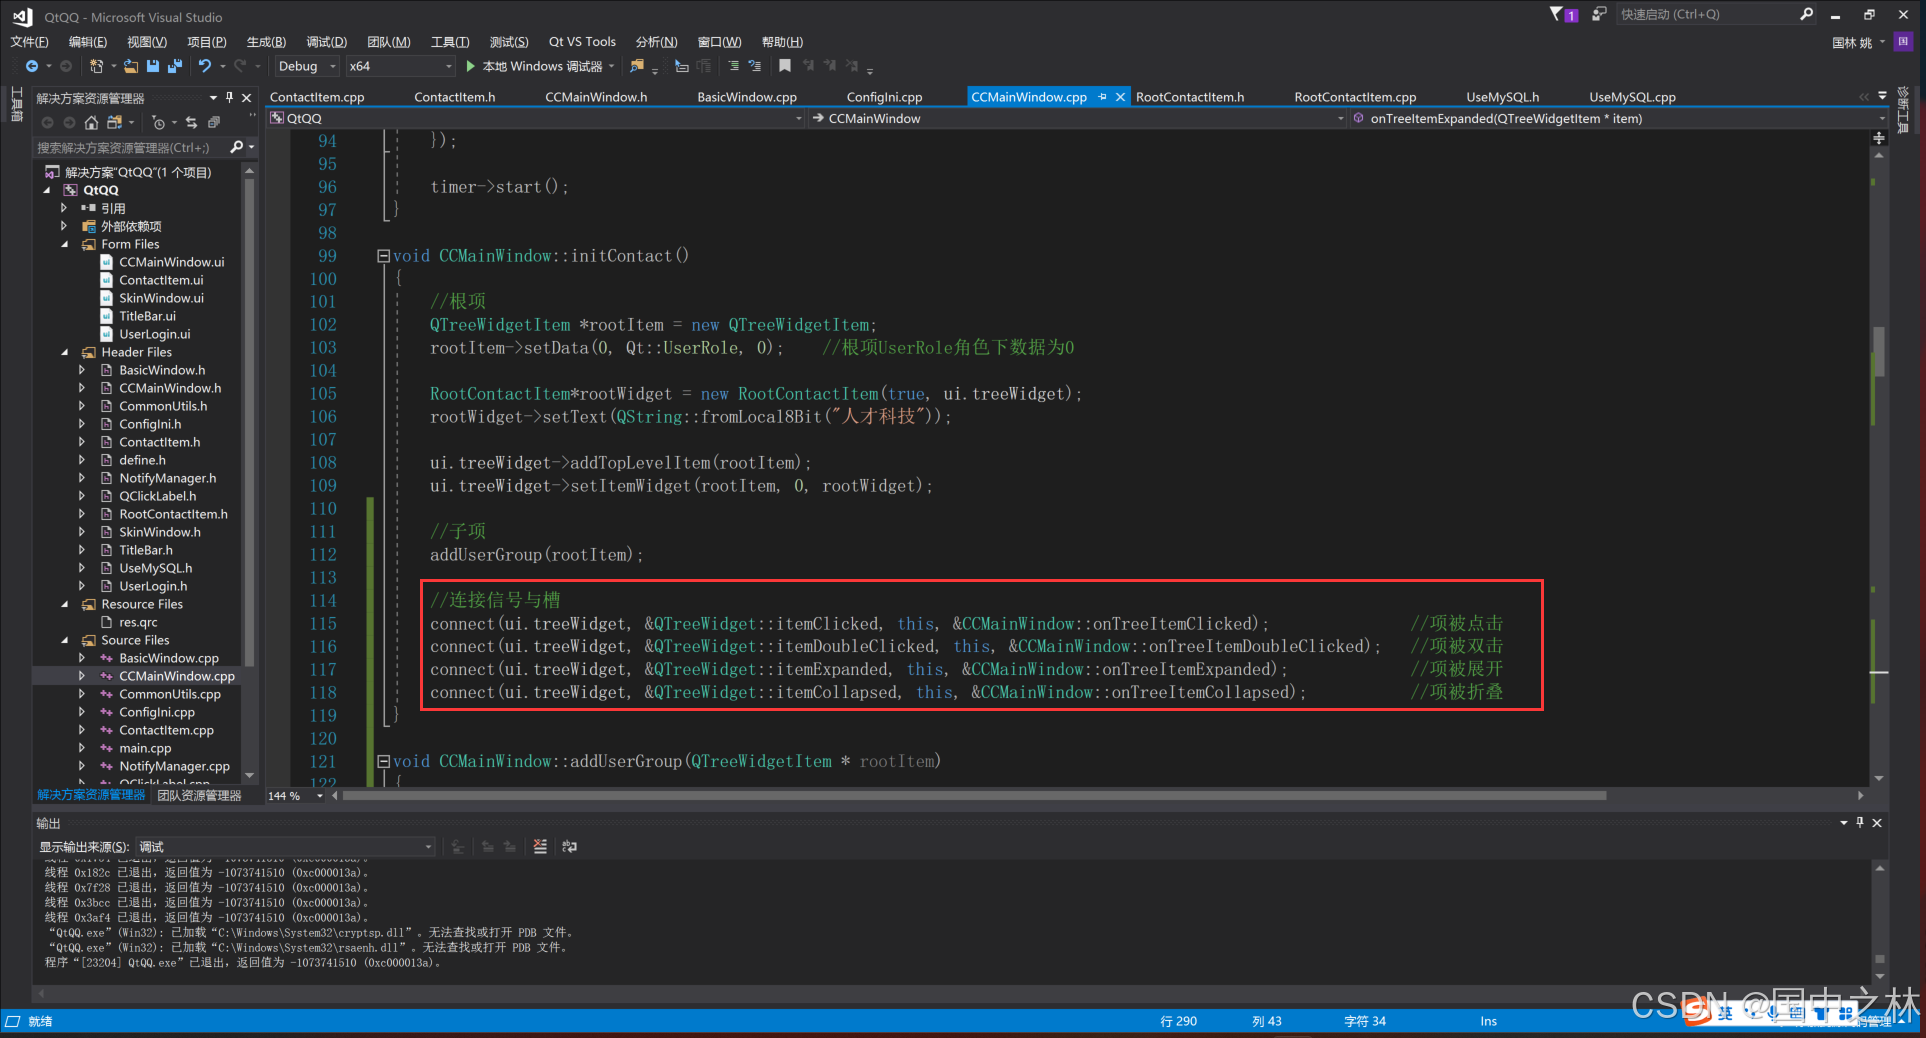Open the 144 % zoom level dropdown
Image resolution: width=1926 pixels, height=1038 pixels.
click(x=296, y=796)
